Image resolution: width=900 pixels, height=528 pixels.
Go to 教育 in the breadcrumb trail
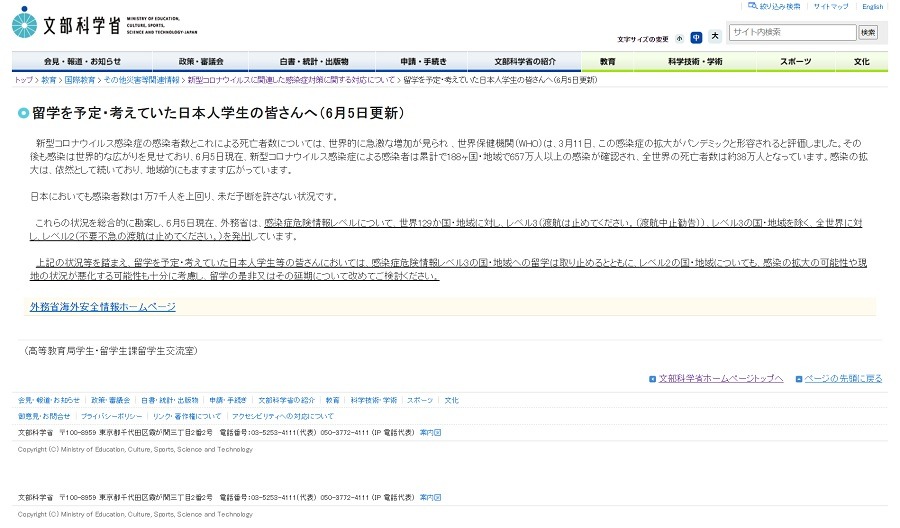[x=49, y=80]
